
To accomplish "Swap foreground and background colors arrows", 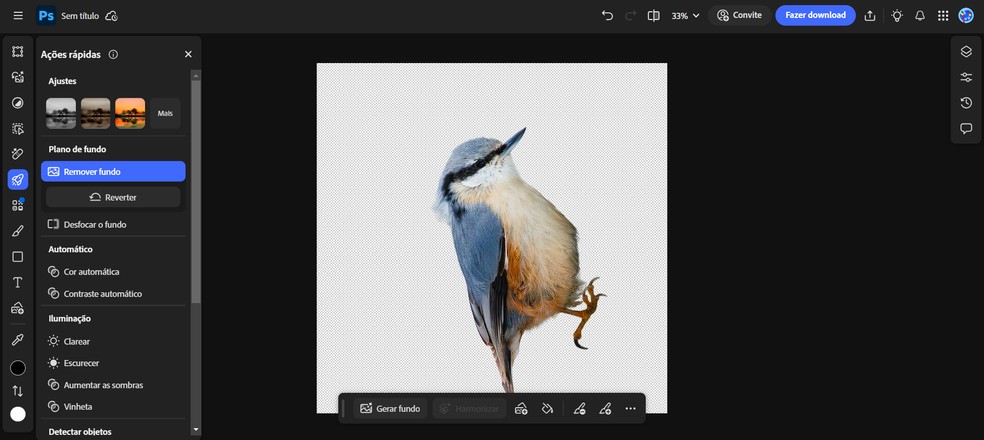I will point(17,391).
